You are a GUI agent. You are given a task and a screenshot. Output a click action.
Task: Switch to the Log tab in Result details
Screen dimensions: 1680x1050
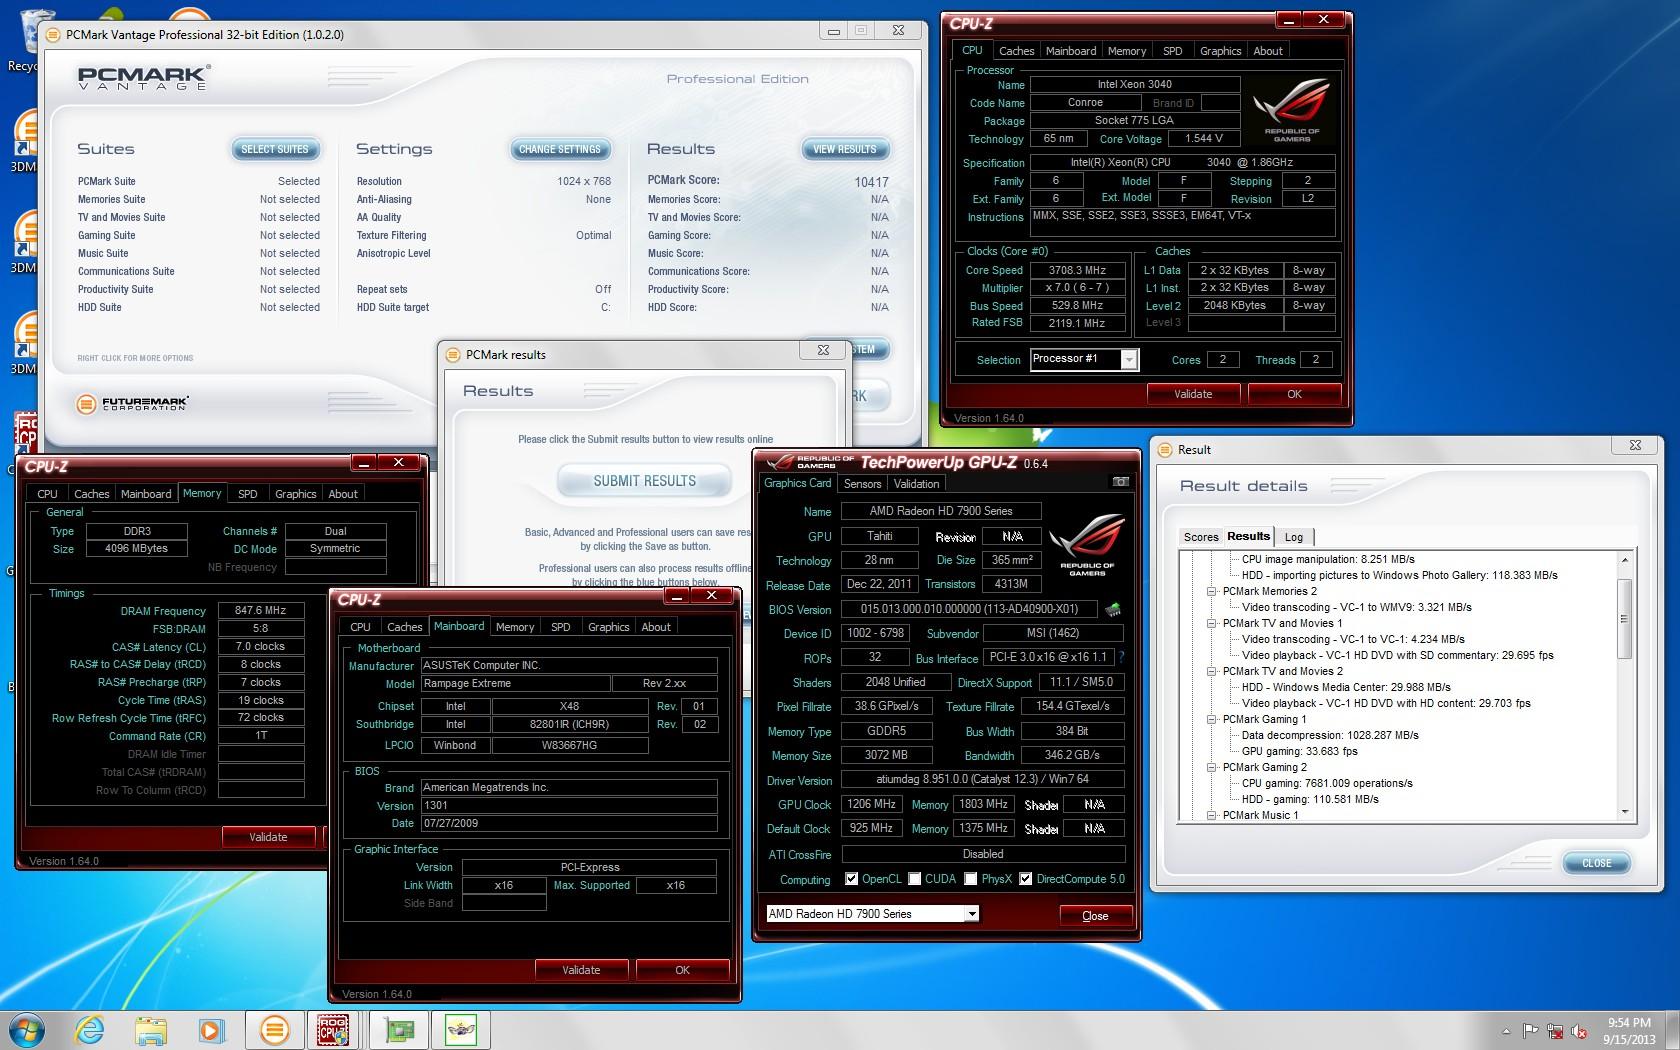click(x=1294, y=537)
